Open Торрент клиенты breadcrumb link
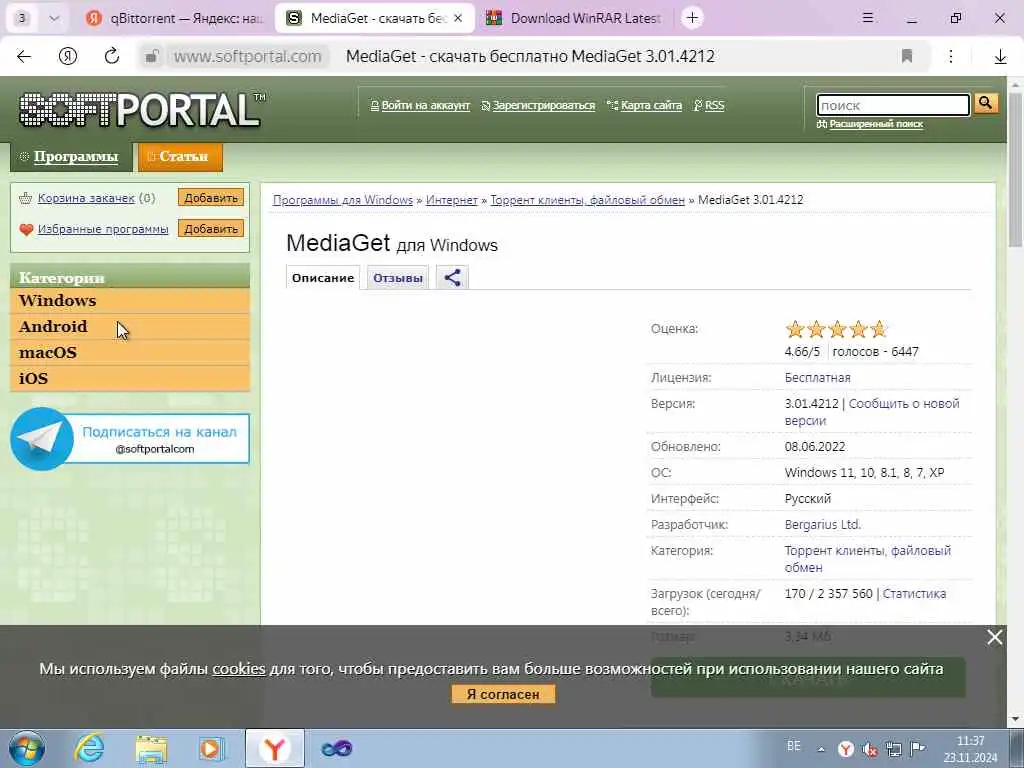Viewport: 1024px width, 768px height. pyautogui.click(x=587, y=200)
